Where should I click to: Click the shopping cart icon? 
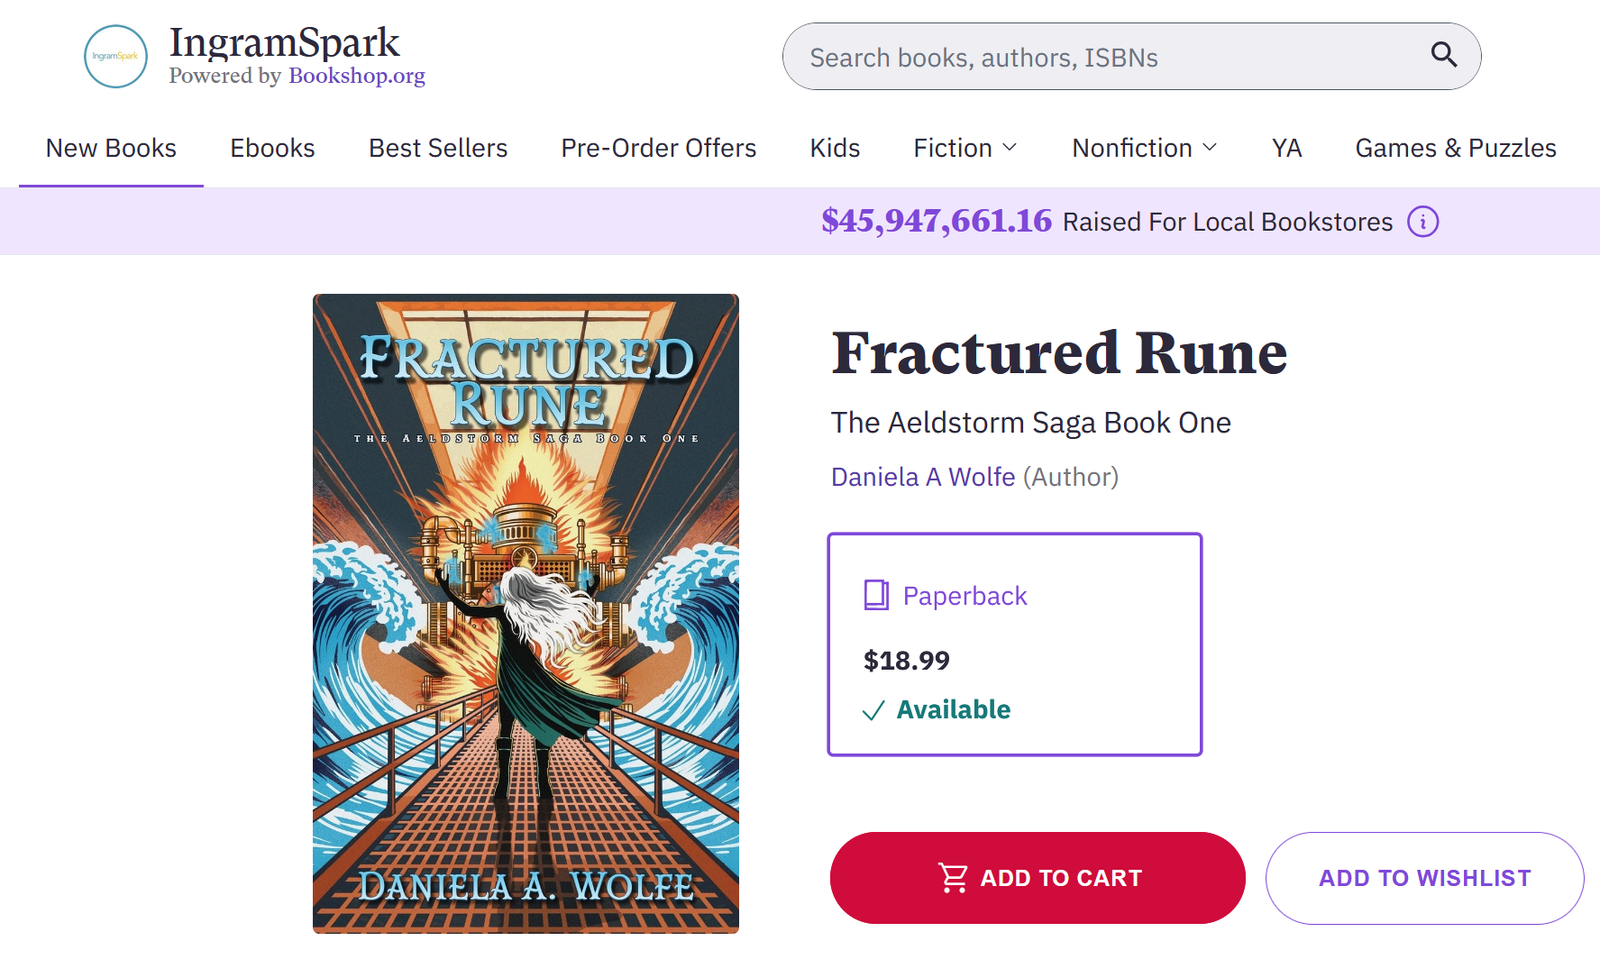[x=953, y=878]
